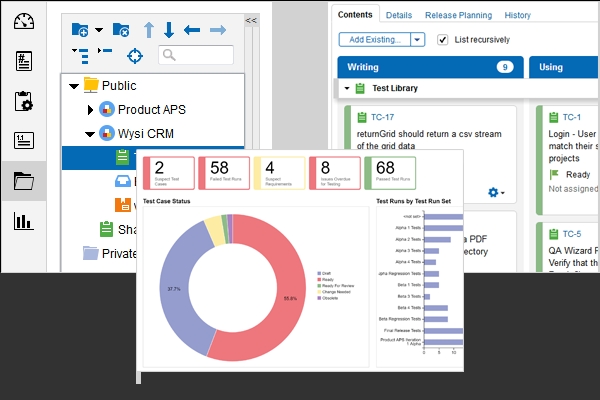Click the locate target crosshair icon
This screenshot has width=600, height=400.
[134, 55]
